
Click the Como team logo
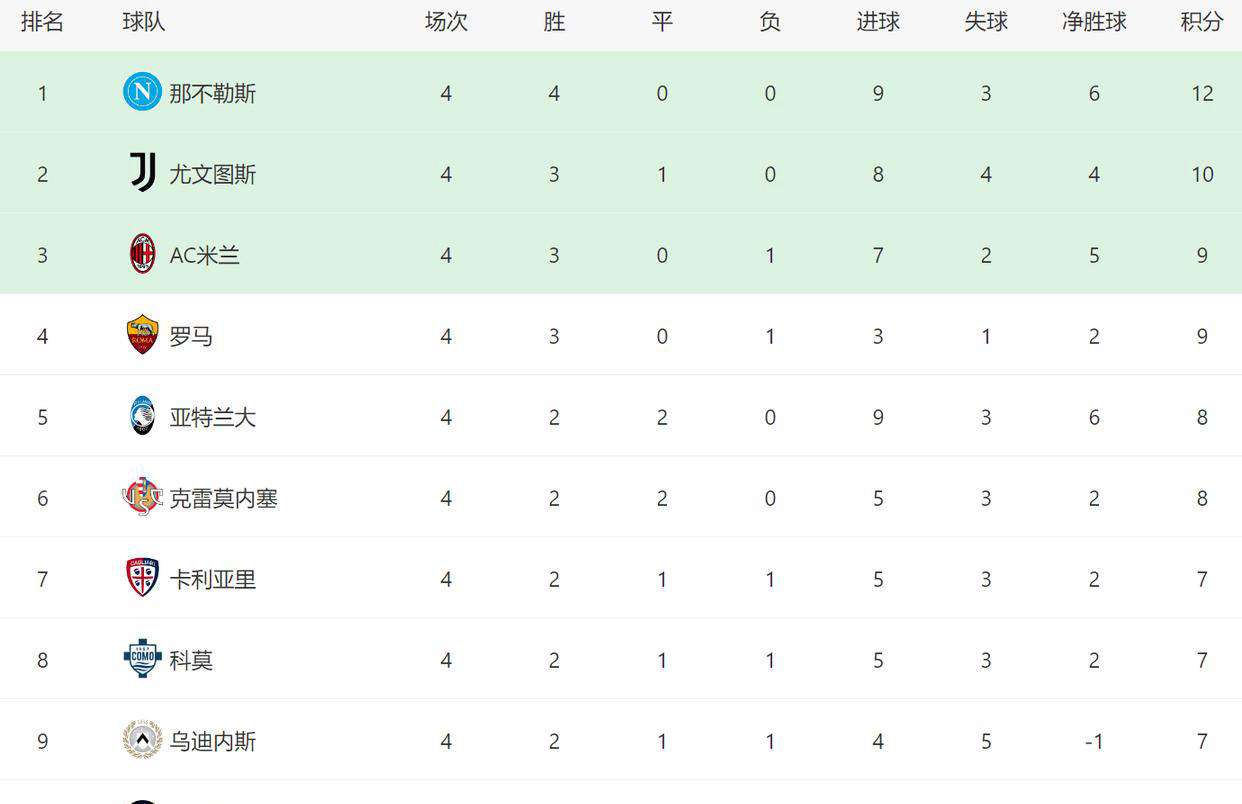(x=141, y=659)
